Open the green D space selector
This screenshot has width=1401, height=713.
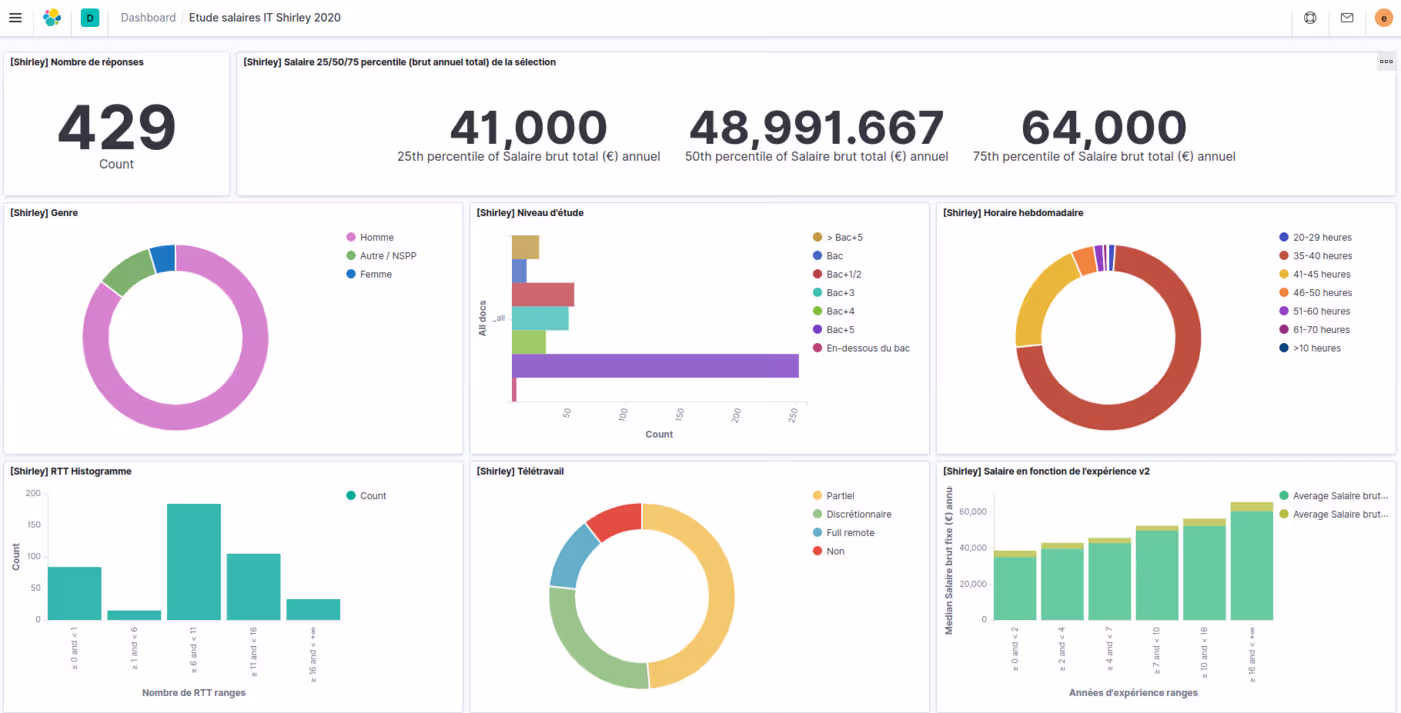[x=90, y=18]
